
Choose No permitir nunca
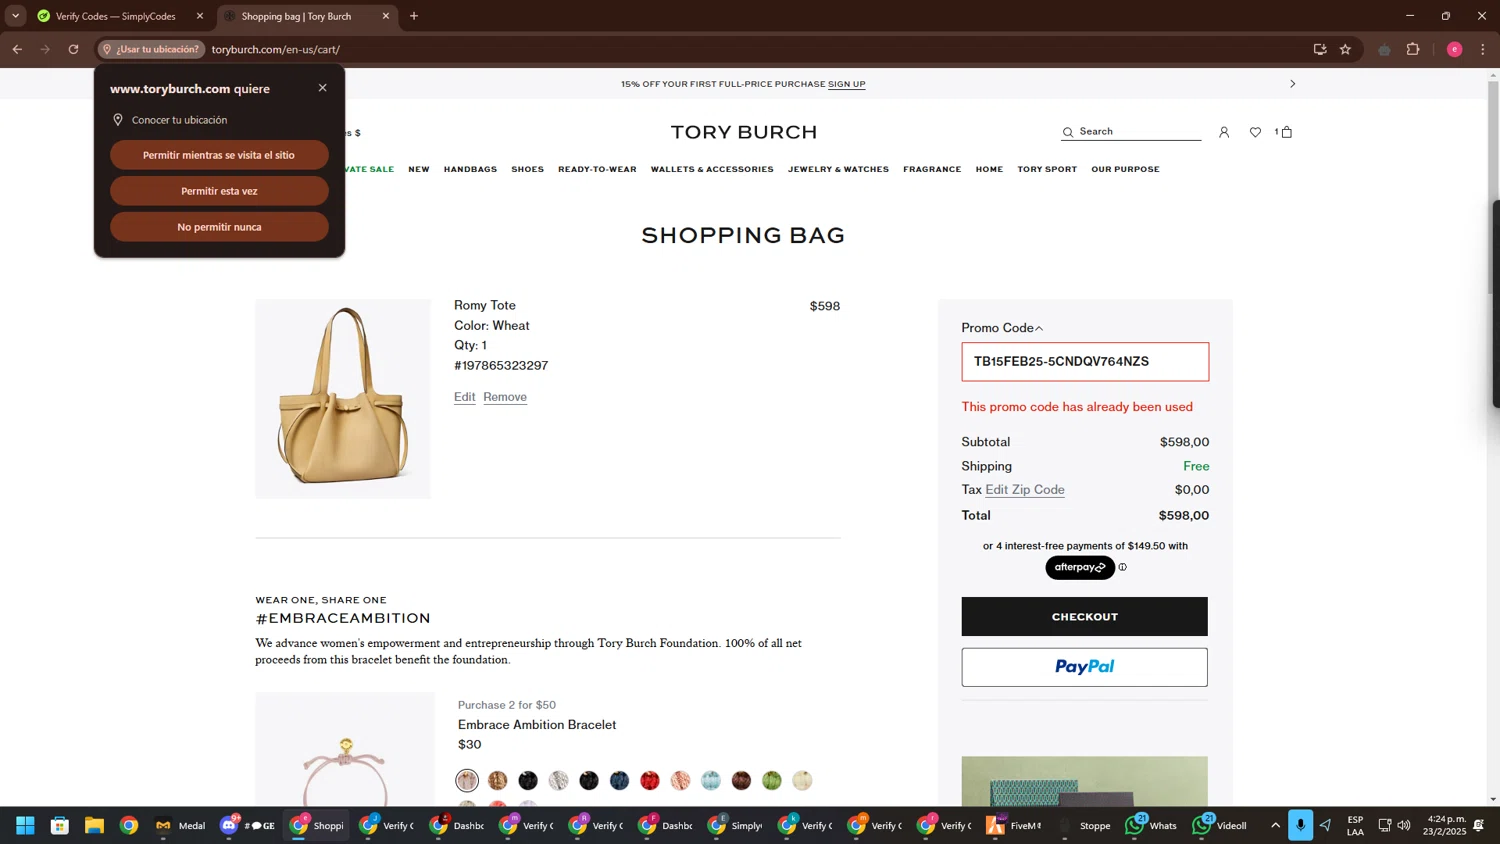pos(219,227)
